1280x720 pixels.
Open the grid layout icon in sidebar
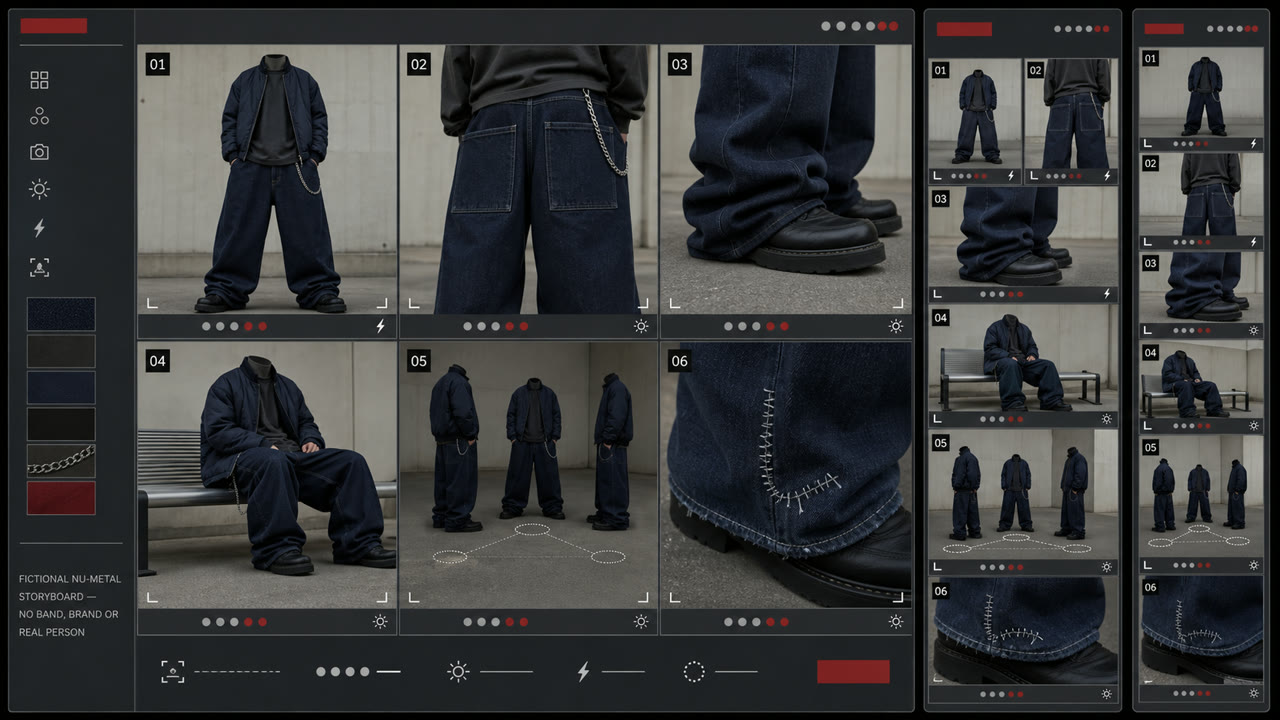coord(39,80)
